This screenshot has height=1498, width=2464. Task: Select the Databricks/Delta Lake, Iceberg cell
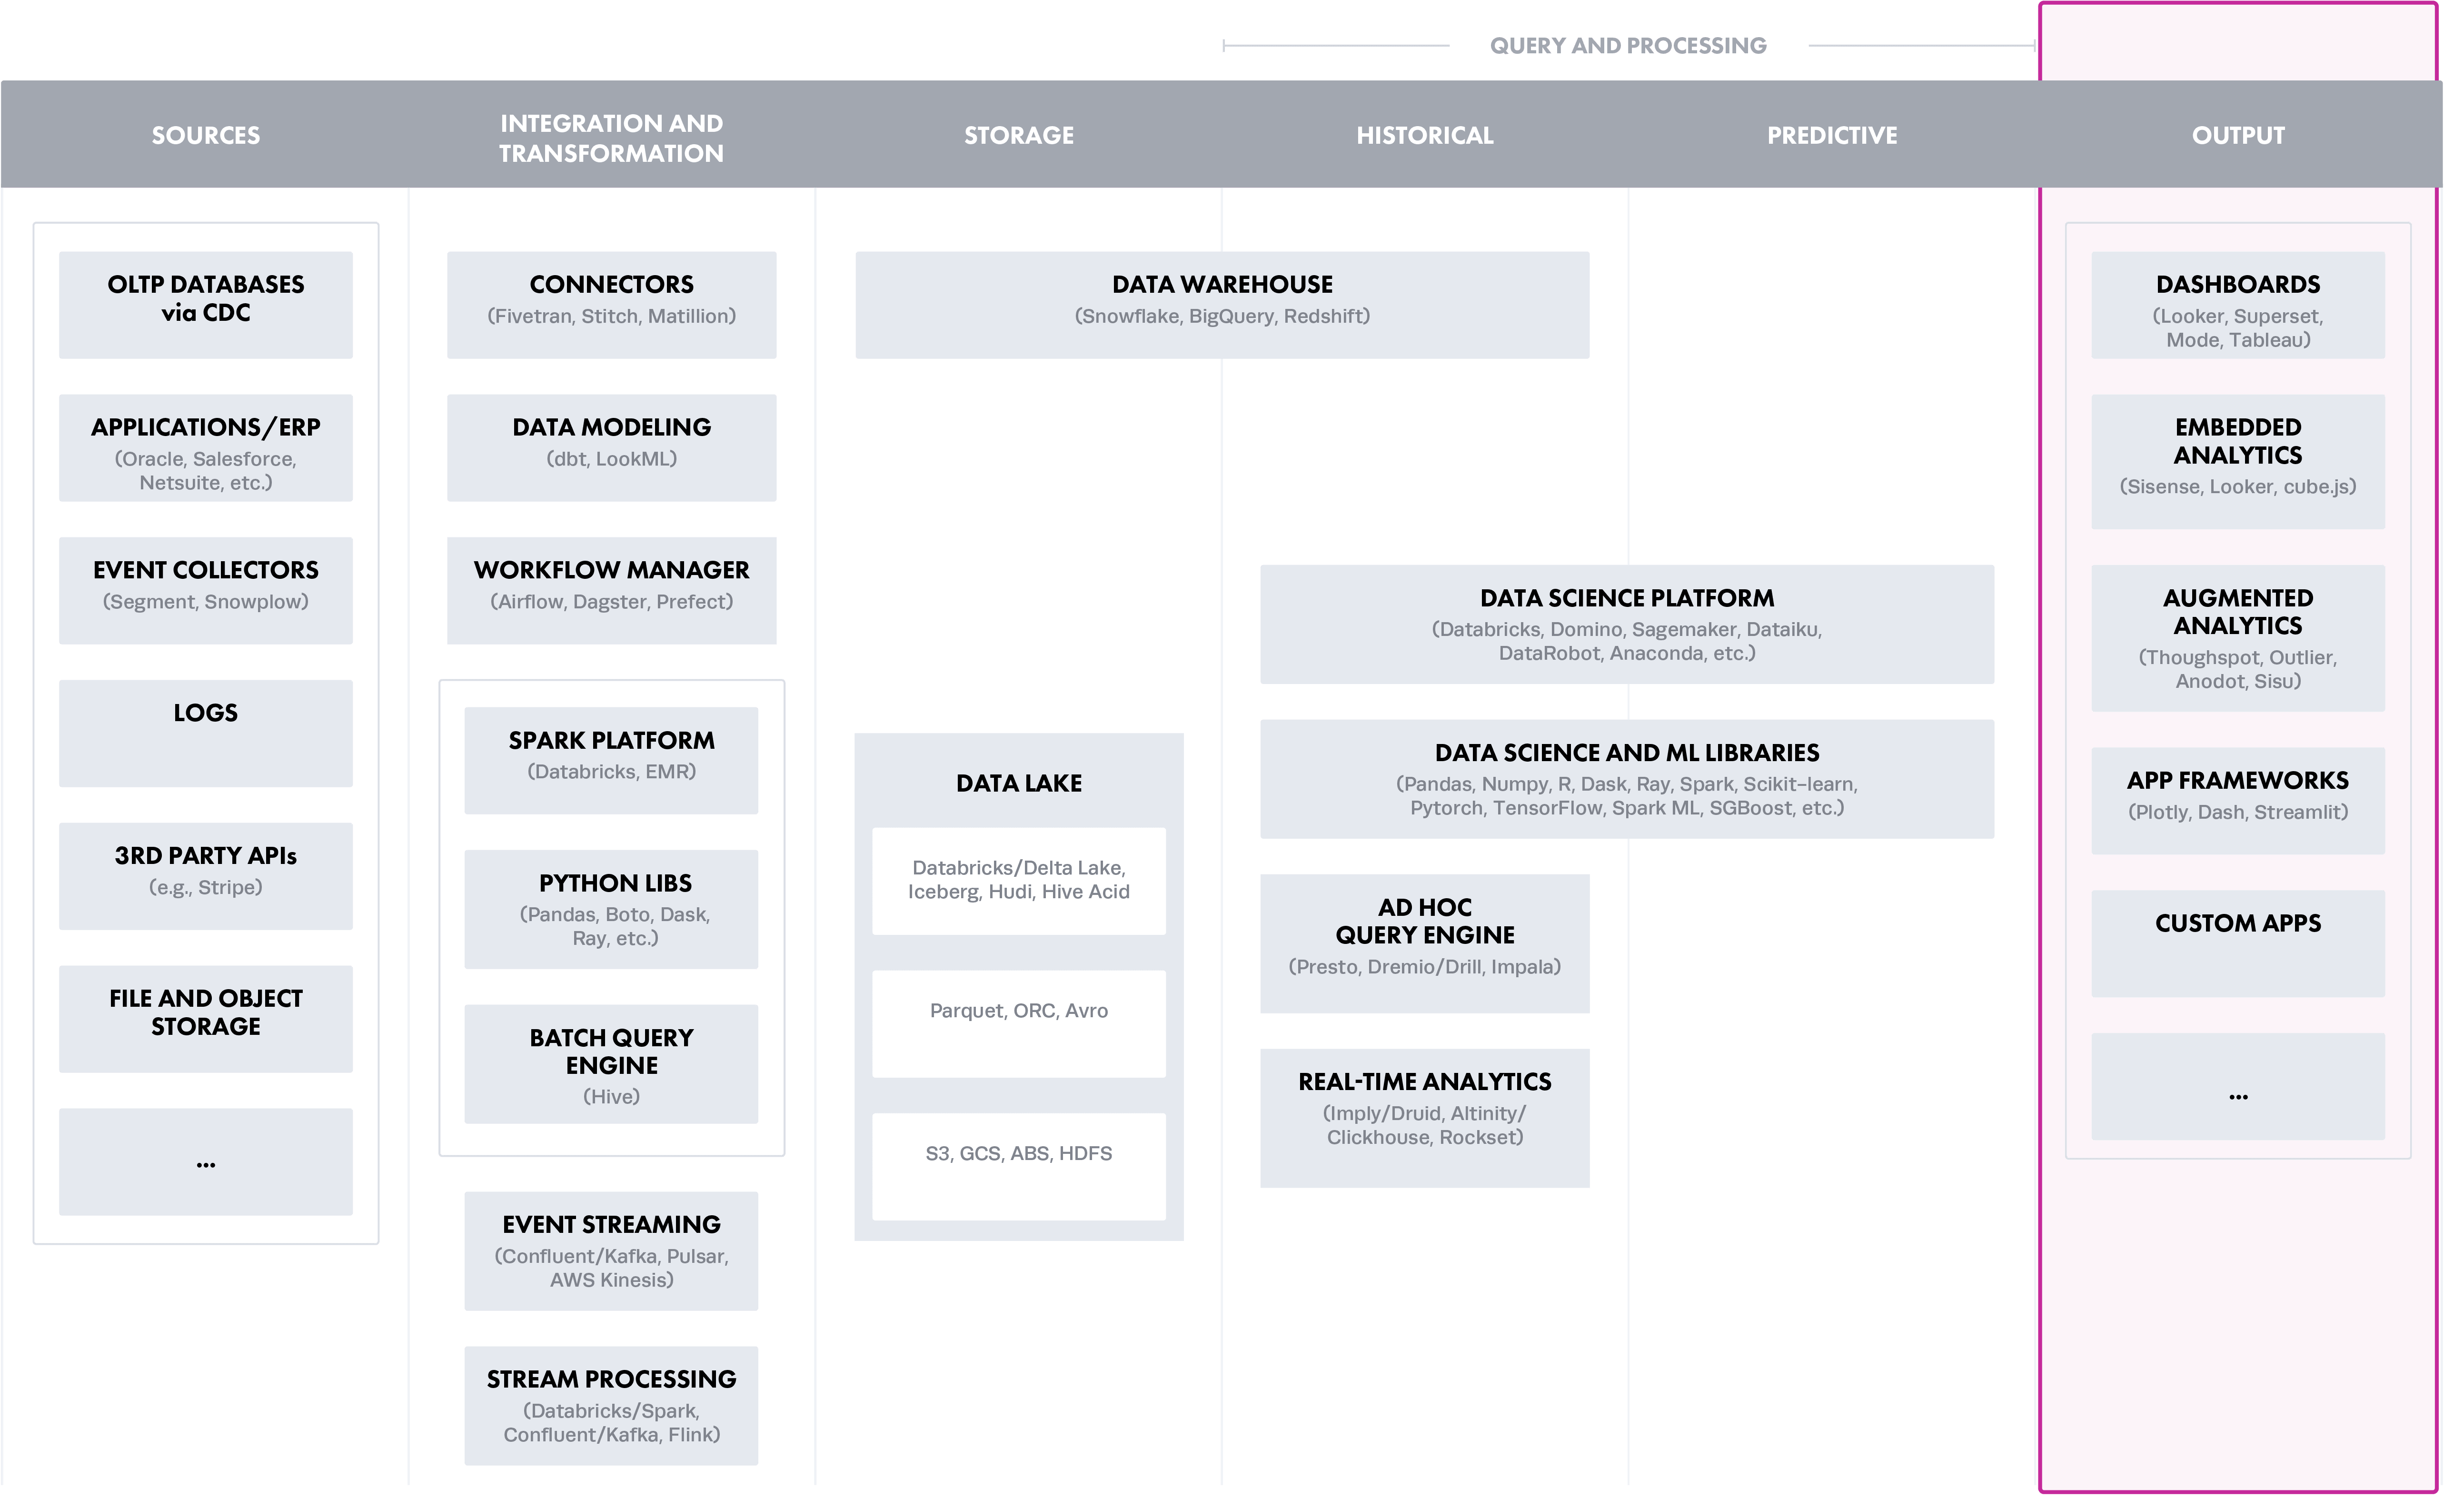coord(1020,882)
